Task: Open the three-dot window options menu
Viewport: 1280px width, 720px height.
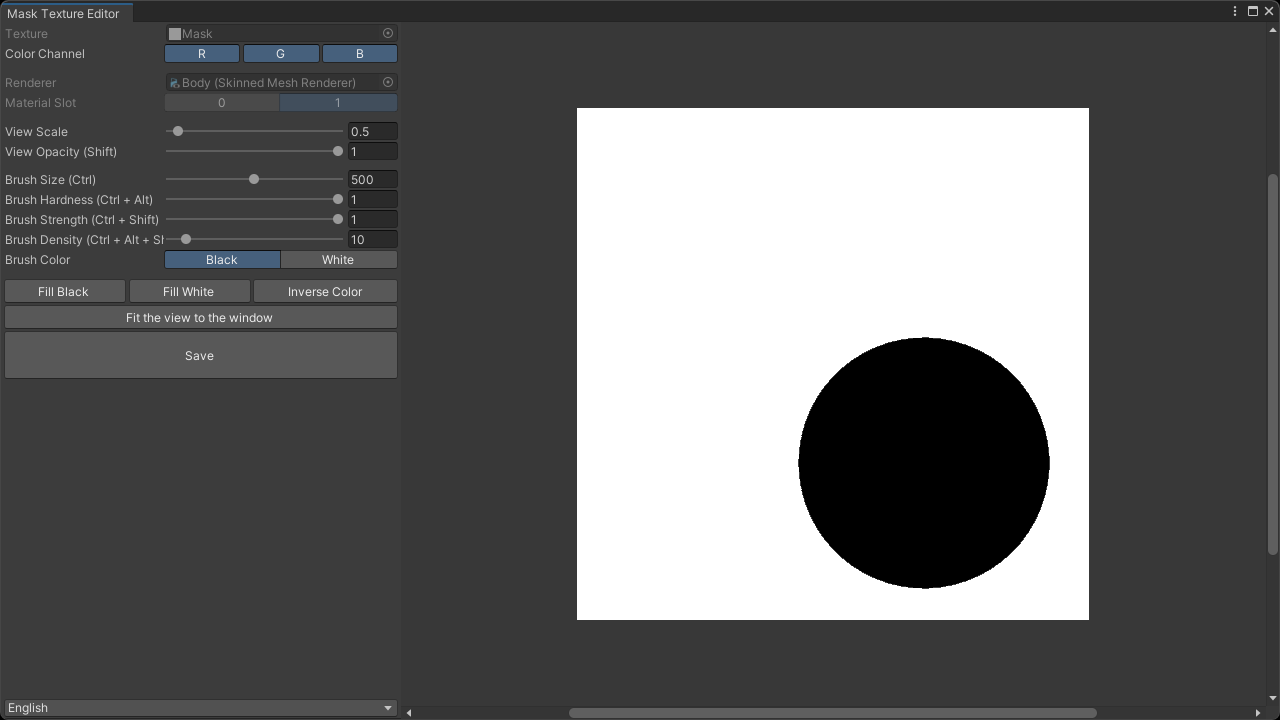Action: (1235, 10)
